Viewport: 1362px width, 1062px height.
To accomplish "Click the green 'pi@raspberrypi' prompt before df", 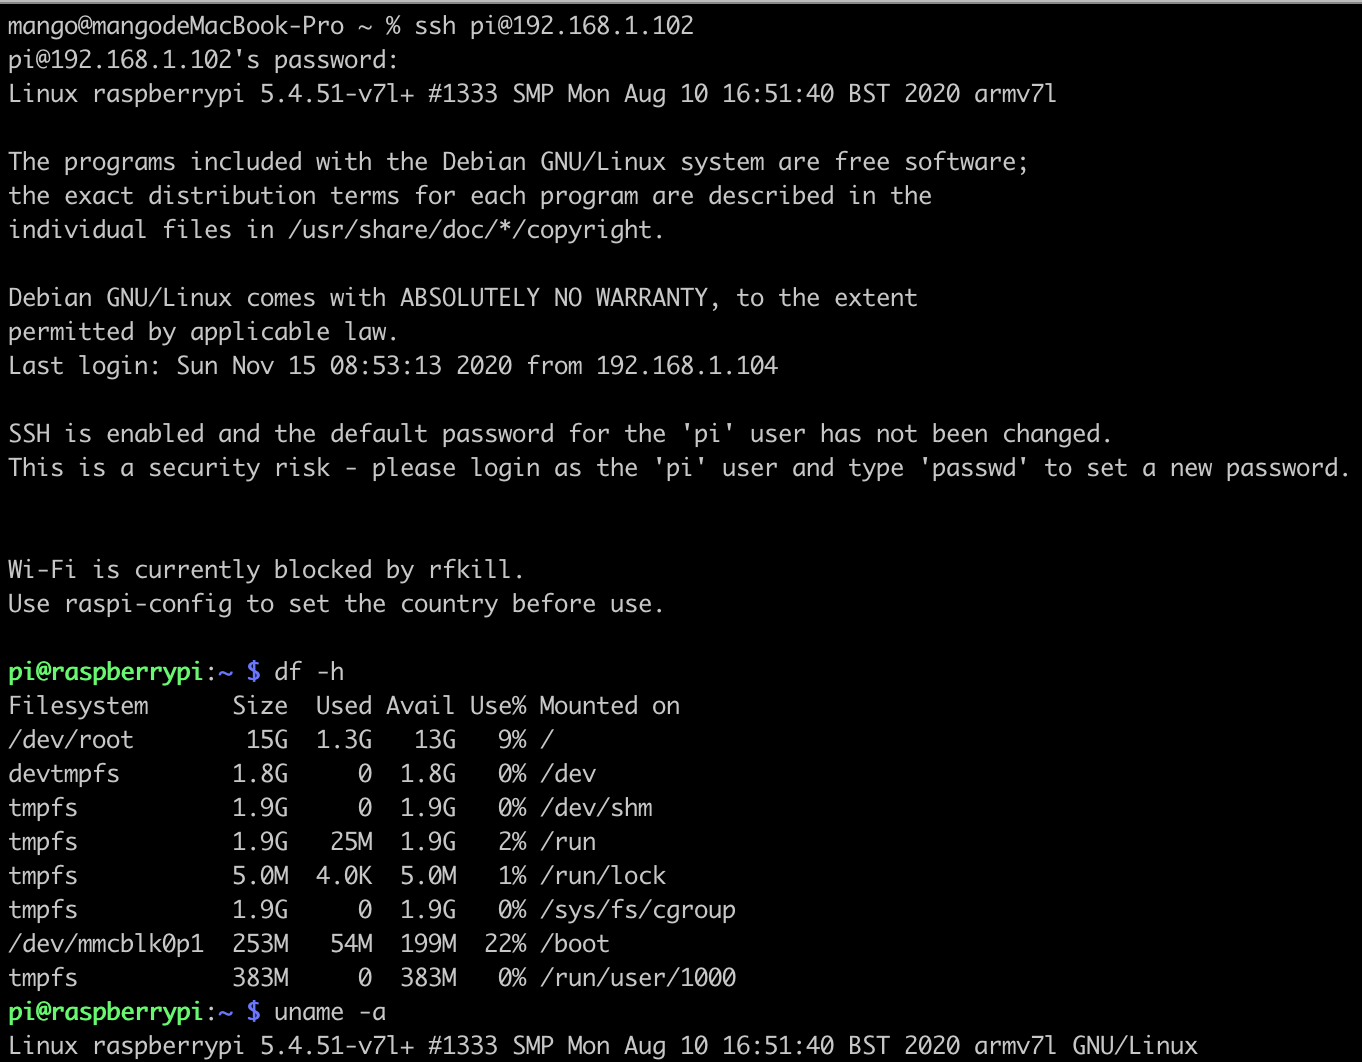I will click(106, 672).
